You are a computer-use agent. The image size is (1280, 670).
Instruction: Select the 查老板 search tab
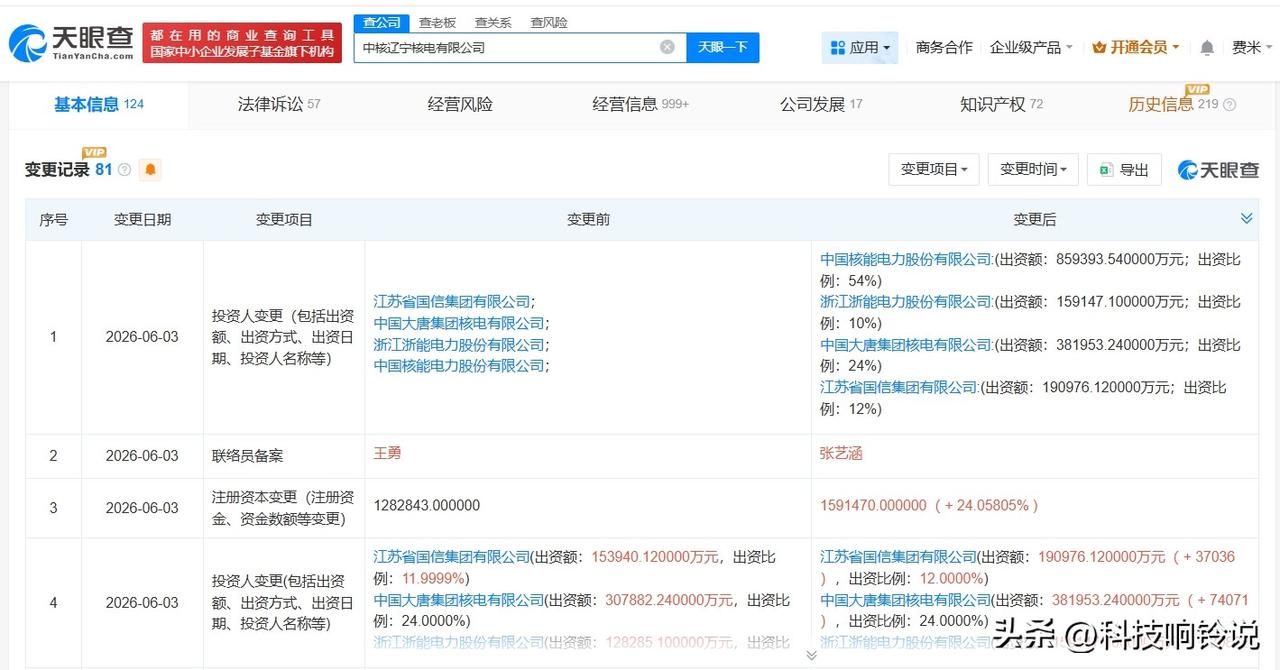tap(437, 22)
